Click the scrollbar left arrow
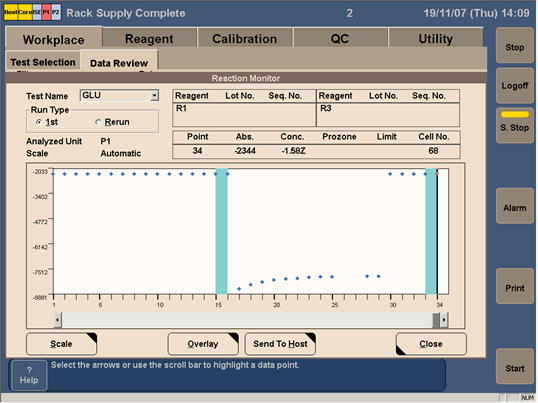538x403 pixels. tap(58, 320)
